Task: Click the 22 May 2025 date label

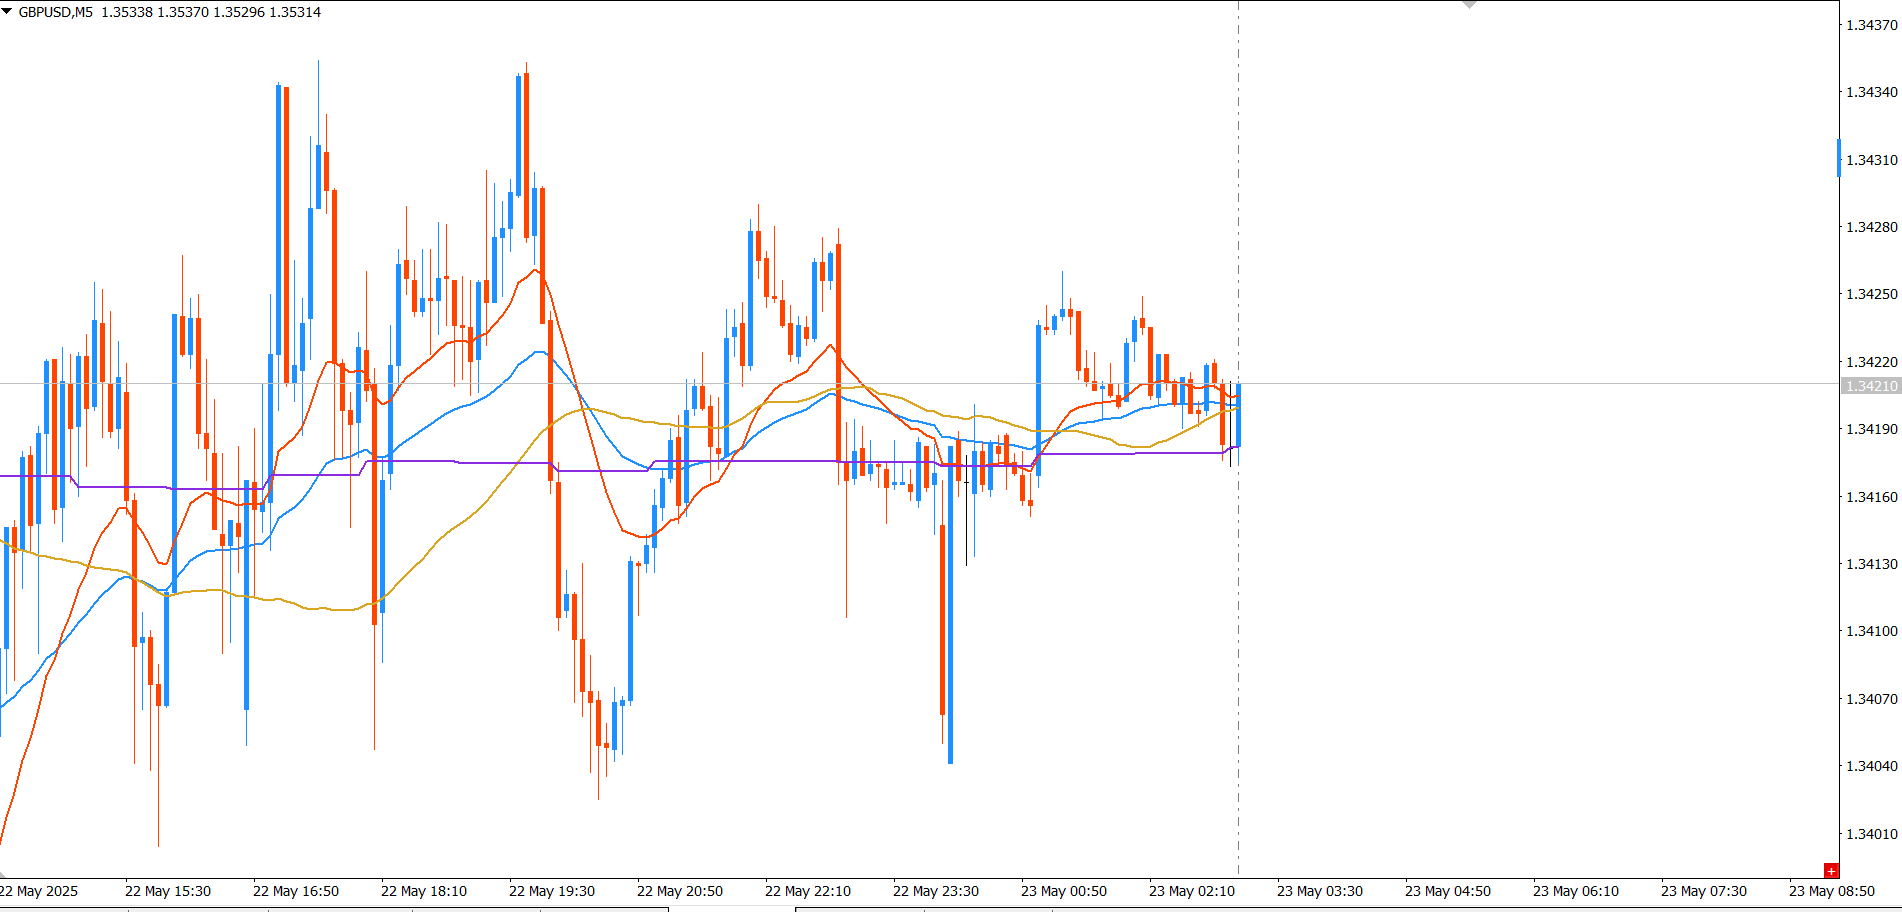Action: [39, 891]
